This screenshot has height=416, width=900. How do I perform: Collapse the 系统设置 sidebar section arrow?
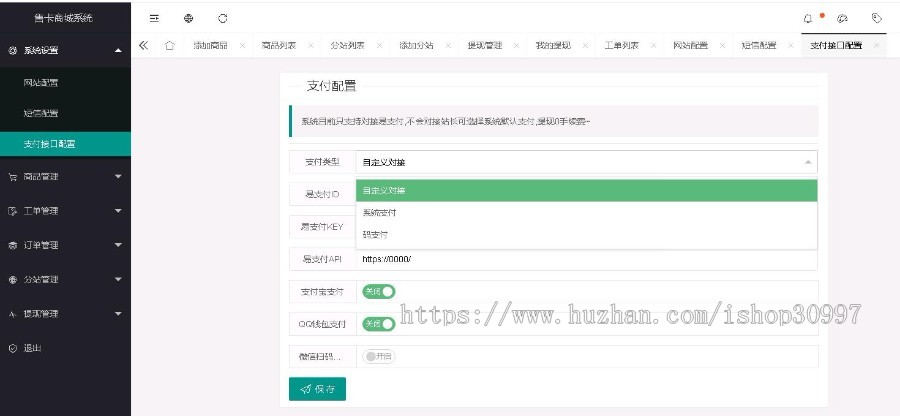[118, 50]
